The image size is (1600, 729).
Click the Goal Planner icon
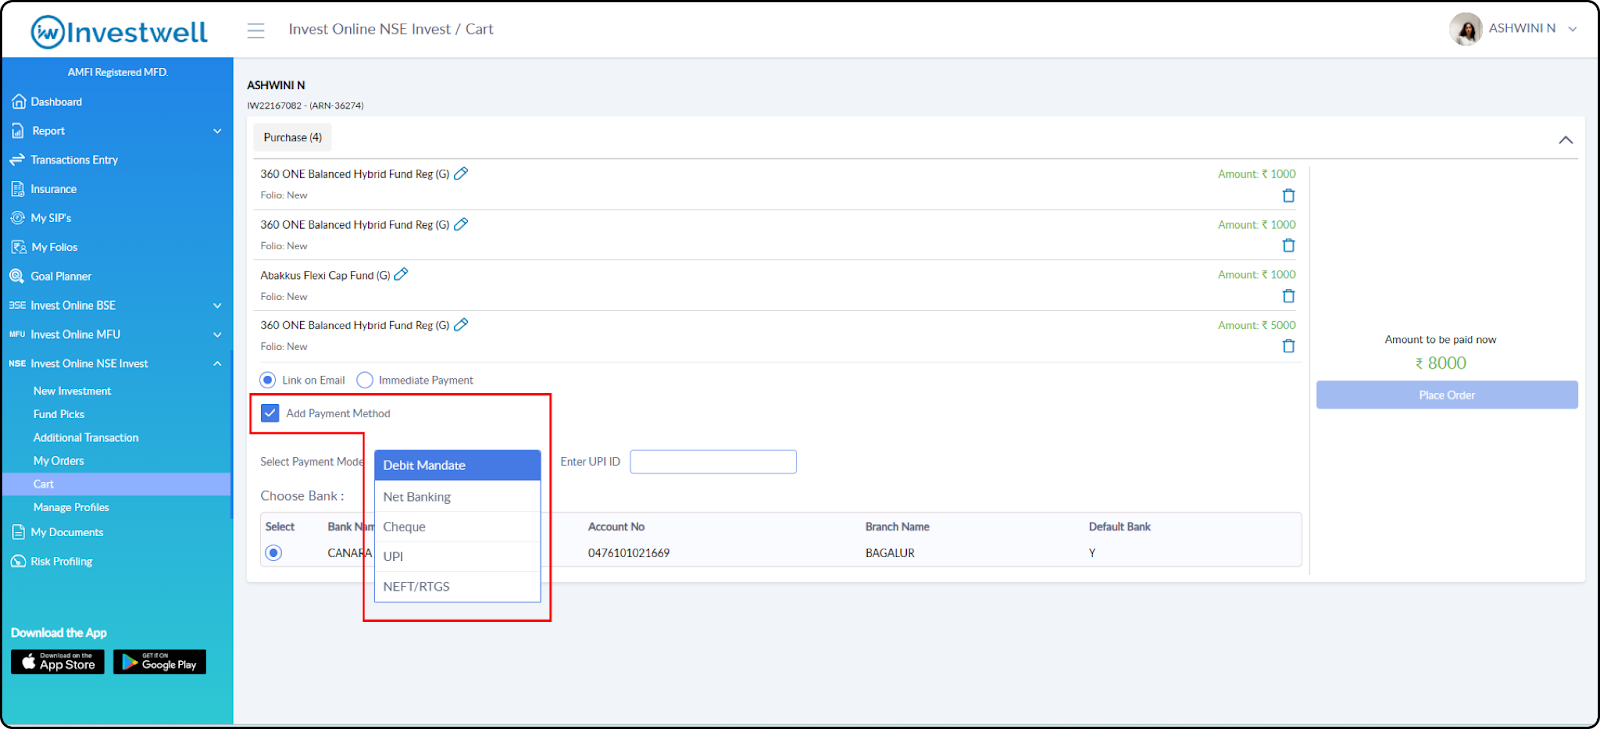pos(17,276)
